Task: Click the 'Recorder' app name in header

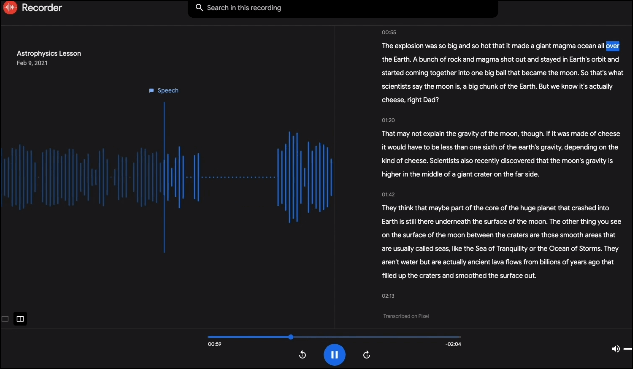Action: tap(42, 8)
